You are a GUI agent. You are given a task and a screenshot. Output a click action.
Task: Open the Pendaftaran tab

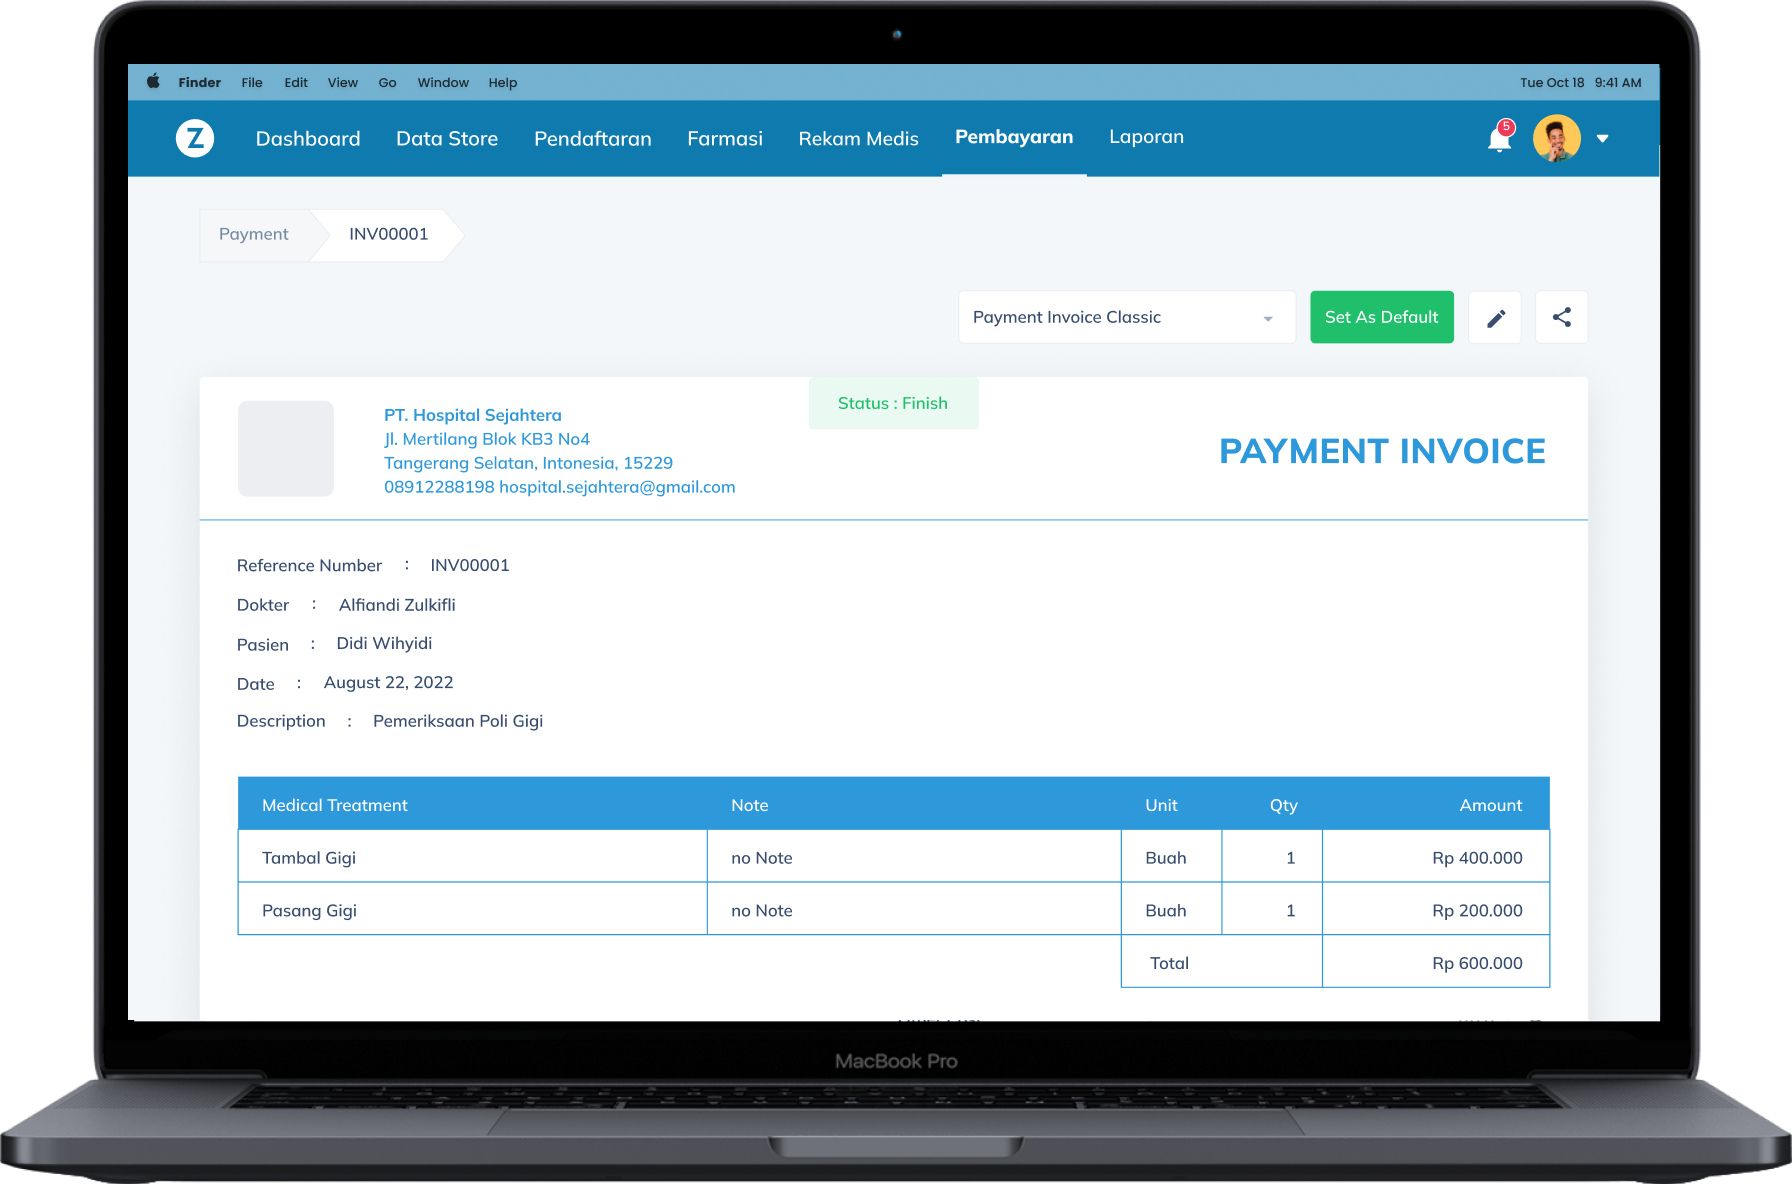[x=592, y=139]
